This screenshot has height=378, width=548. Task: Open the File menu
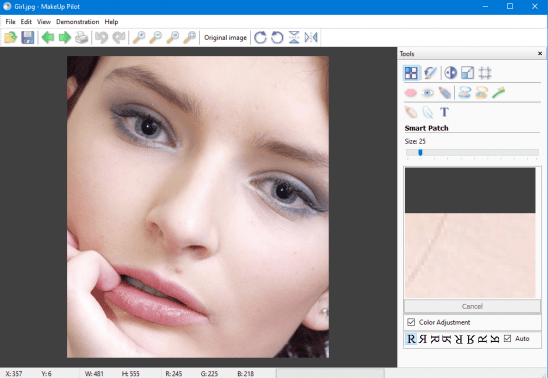[x=10, y=22]
